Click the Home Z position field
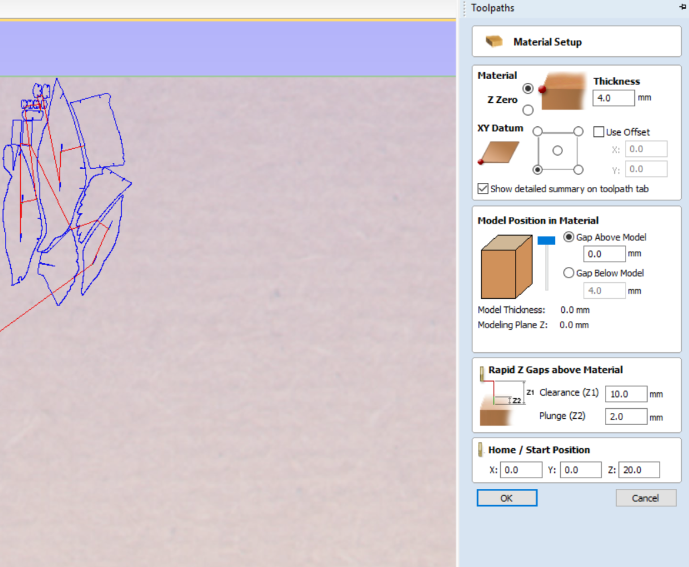The width and height of the screenshot is (689, 567). point(639,470)
